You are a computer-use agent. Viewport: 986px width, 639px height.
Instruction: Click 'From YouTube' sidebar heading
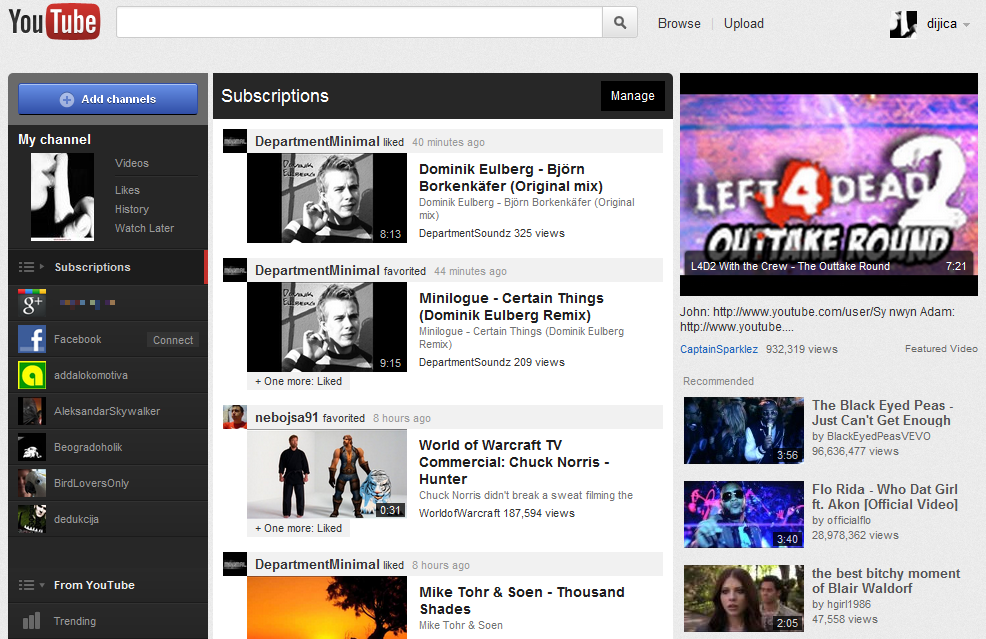(x=94, y=585)
